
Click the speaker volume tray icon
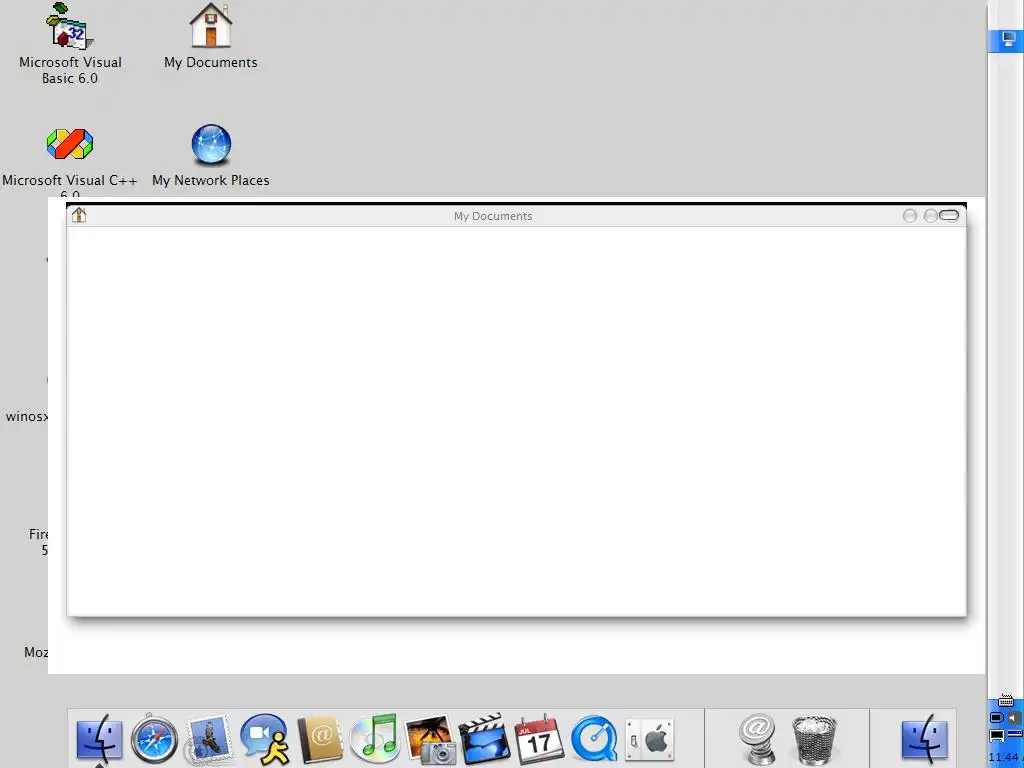tap(1014, 718)
